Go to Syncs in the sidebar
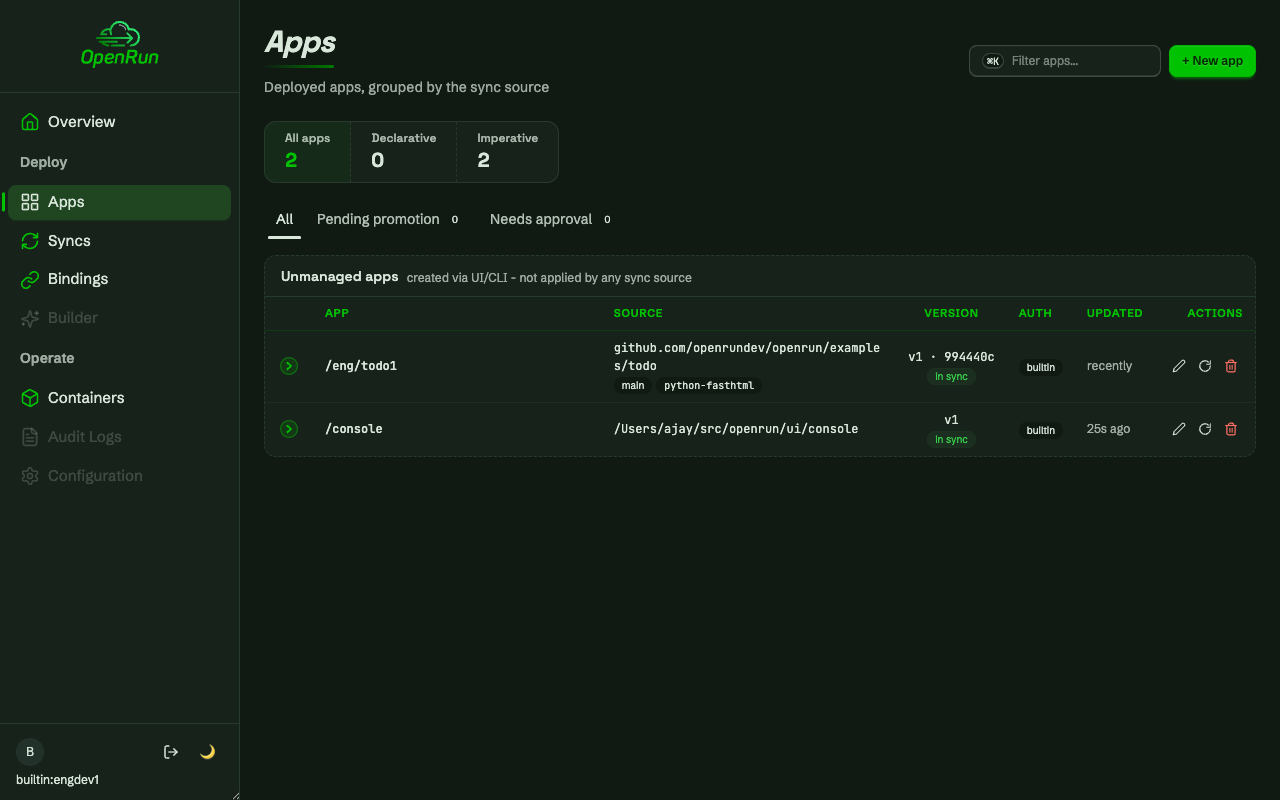The width and height of the screenshot is (1280, 800). pyautogui.click(x=119, y=241)
